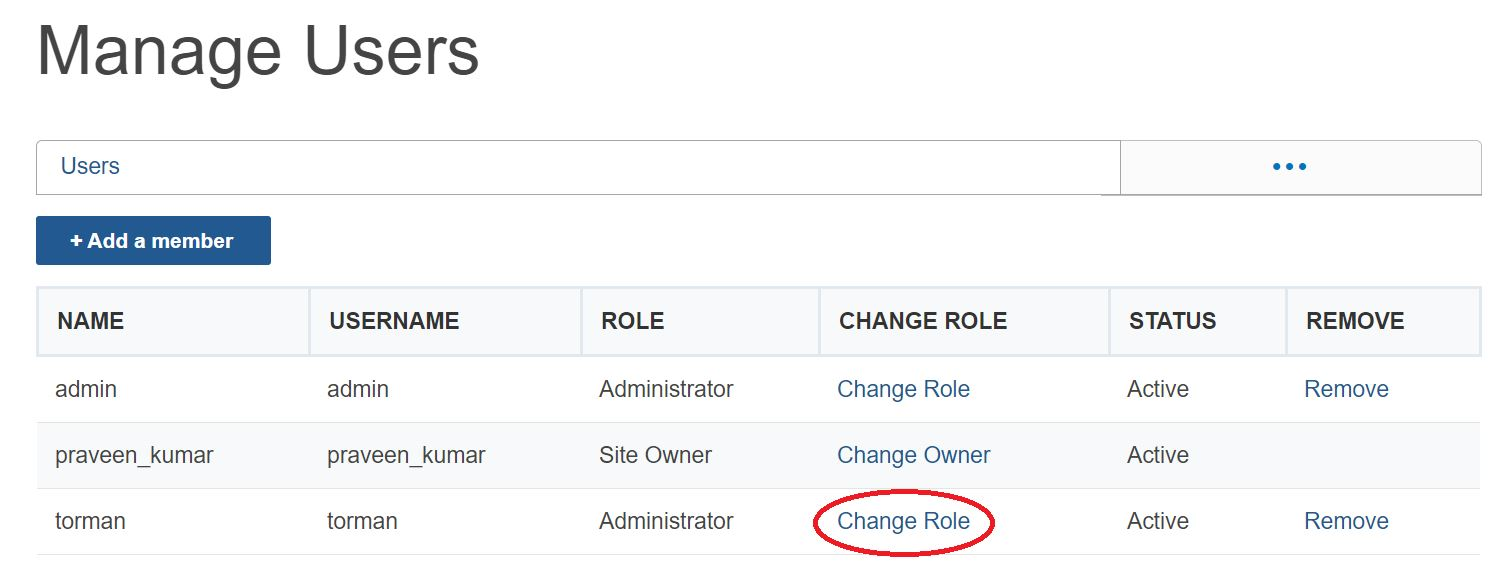Click Change Owner for praveen_kumar
This screenshot has width=1502, height=573.
coord(913,455)
